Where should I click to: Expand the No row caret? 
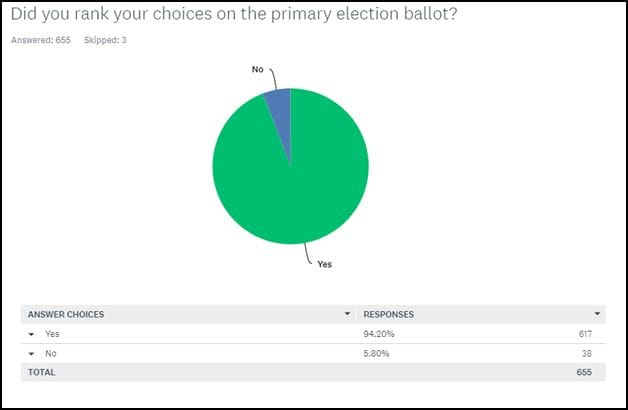[31, 354]
